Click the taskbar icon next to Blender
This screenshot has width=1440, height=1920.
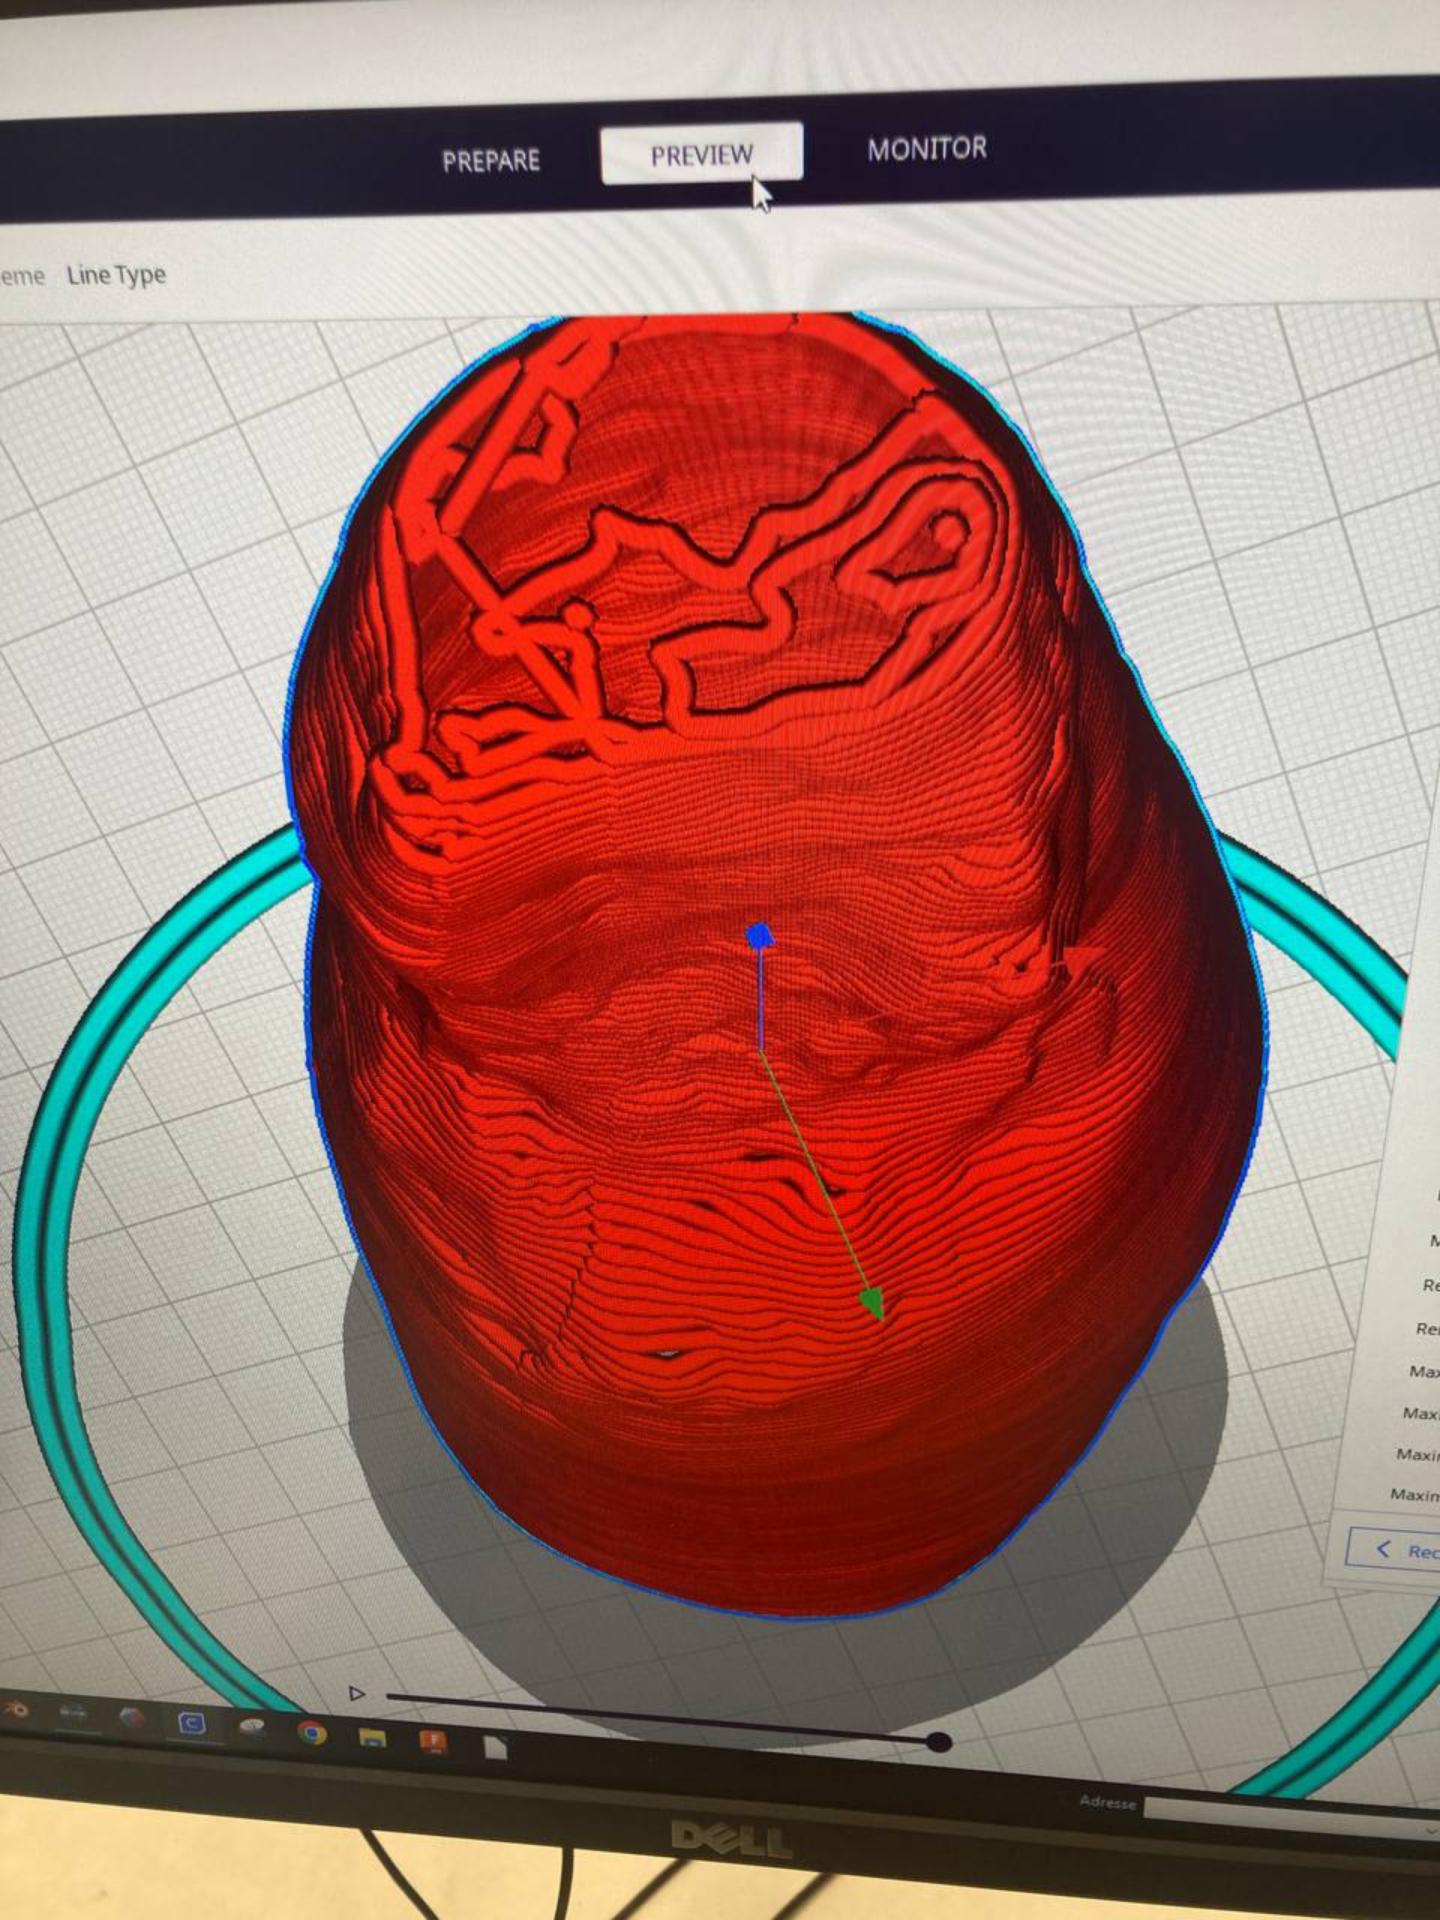tap(74, 1712)
